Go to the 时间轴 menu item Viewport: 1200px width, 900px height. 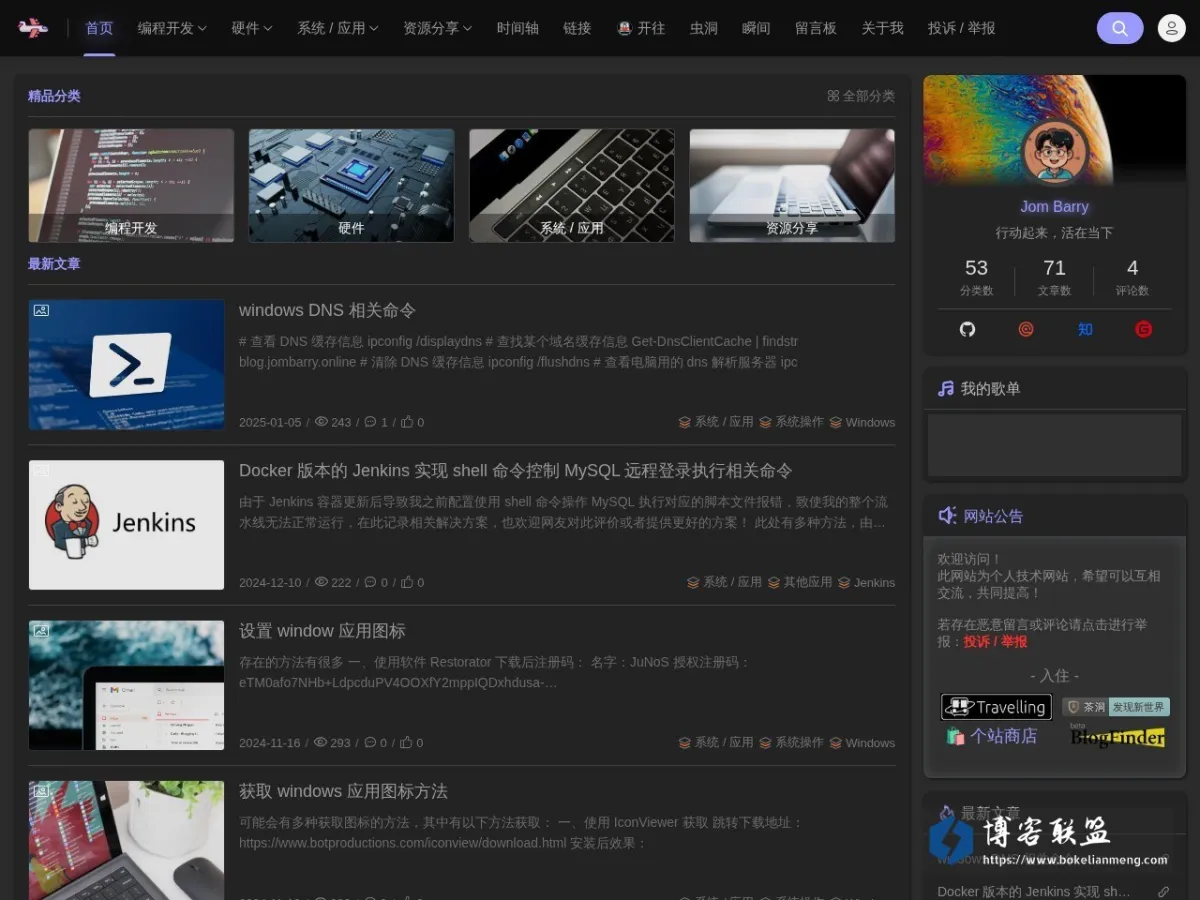pyautogui.click(x=518, y=28)
